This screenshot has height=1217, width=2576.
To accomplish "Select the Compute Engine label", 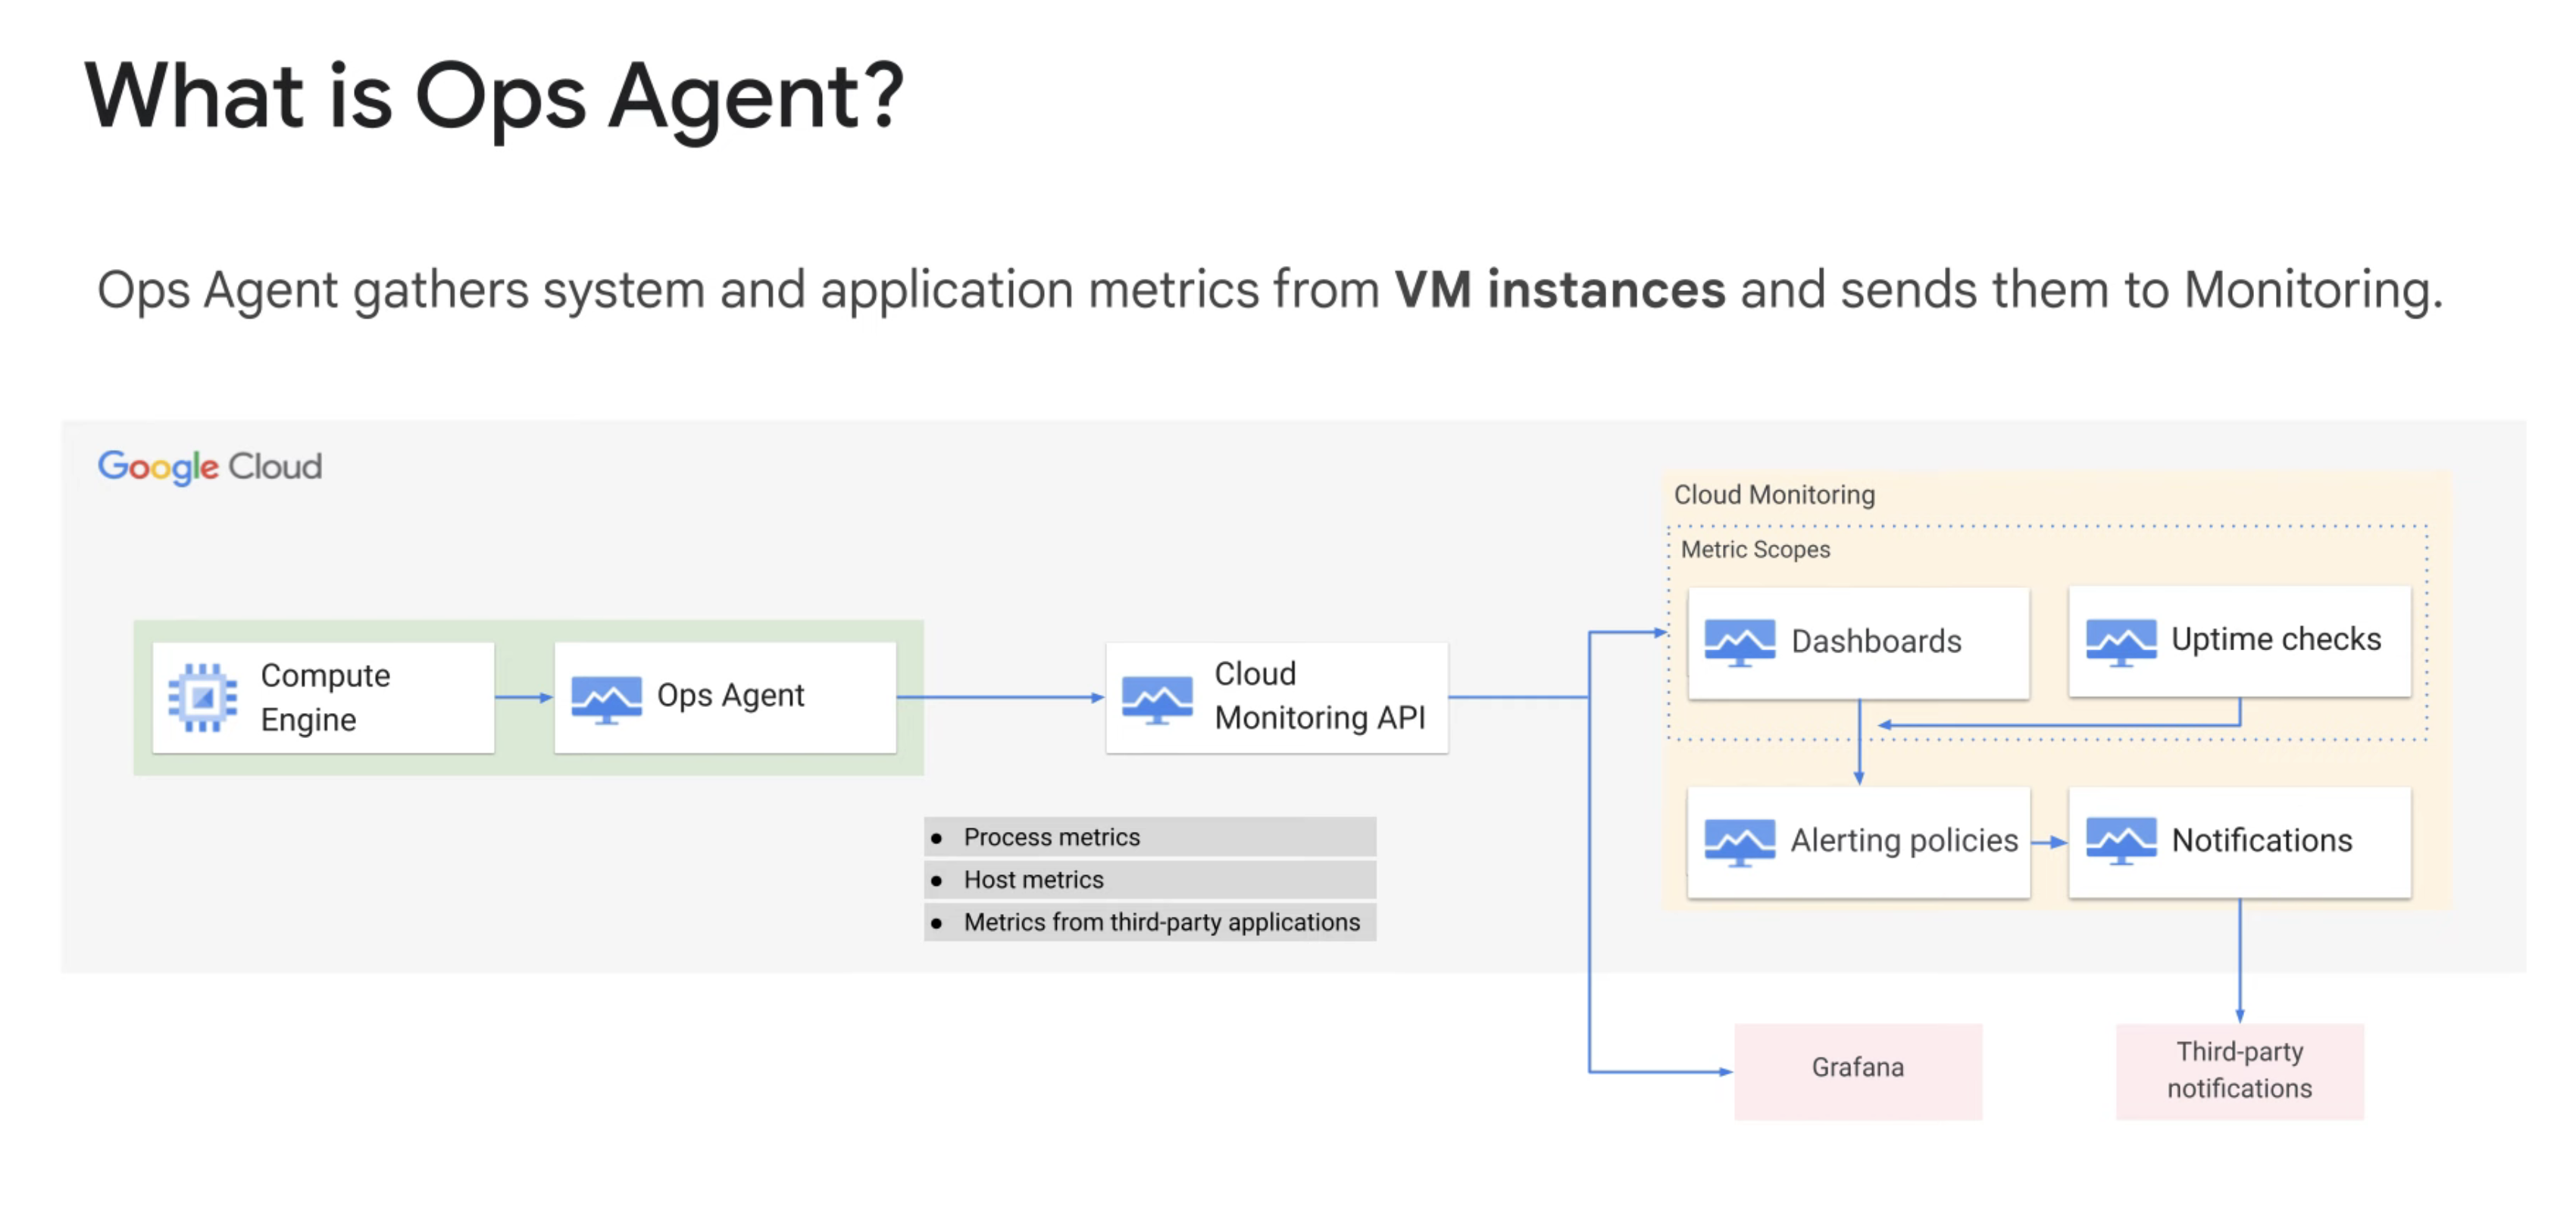I will point(325,697).
